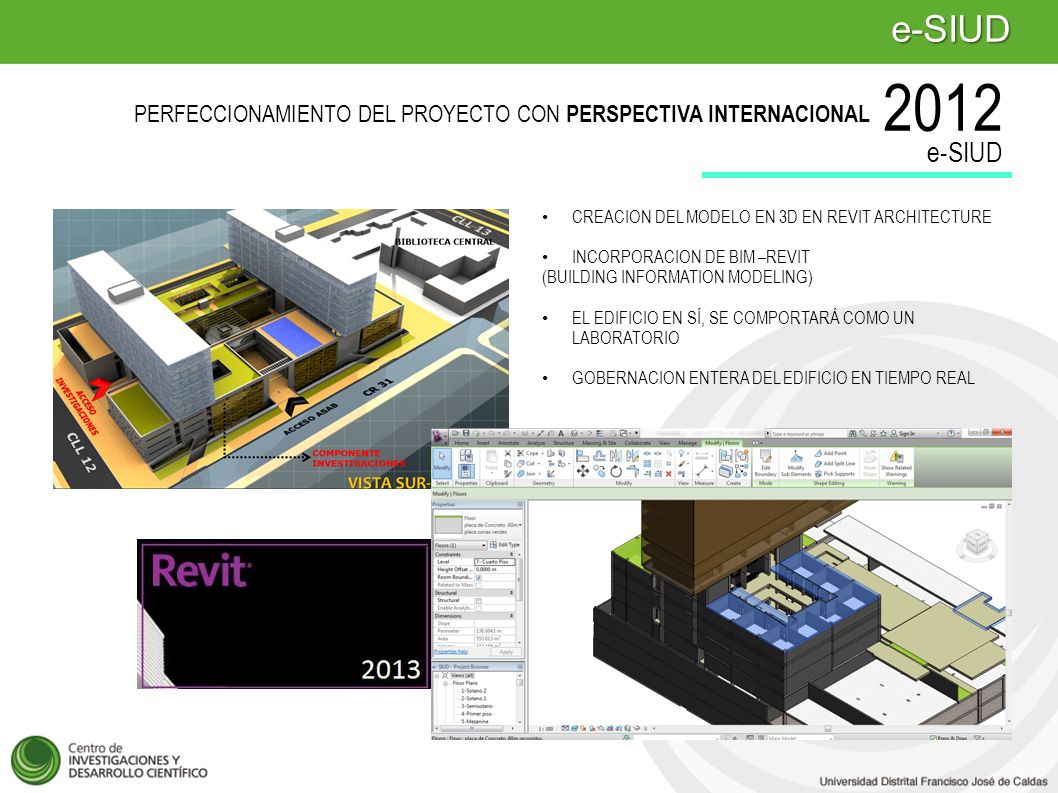Click the floor type preview swatch
The height and width of the screenshot is (793, 1058).
tap(449, 524)
